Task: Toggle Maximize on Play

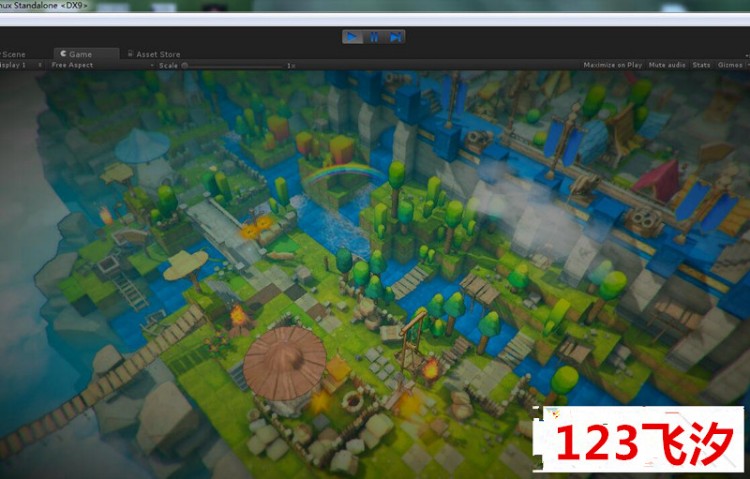Action: pos(613,65)
